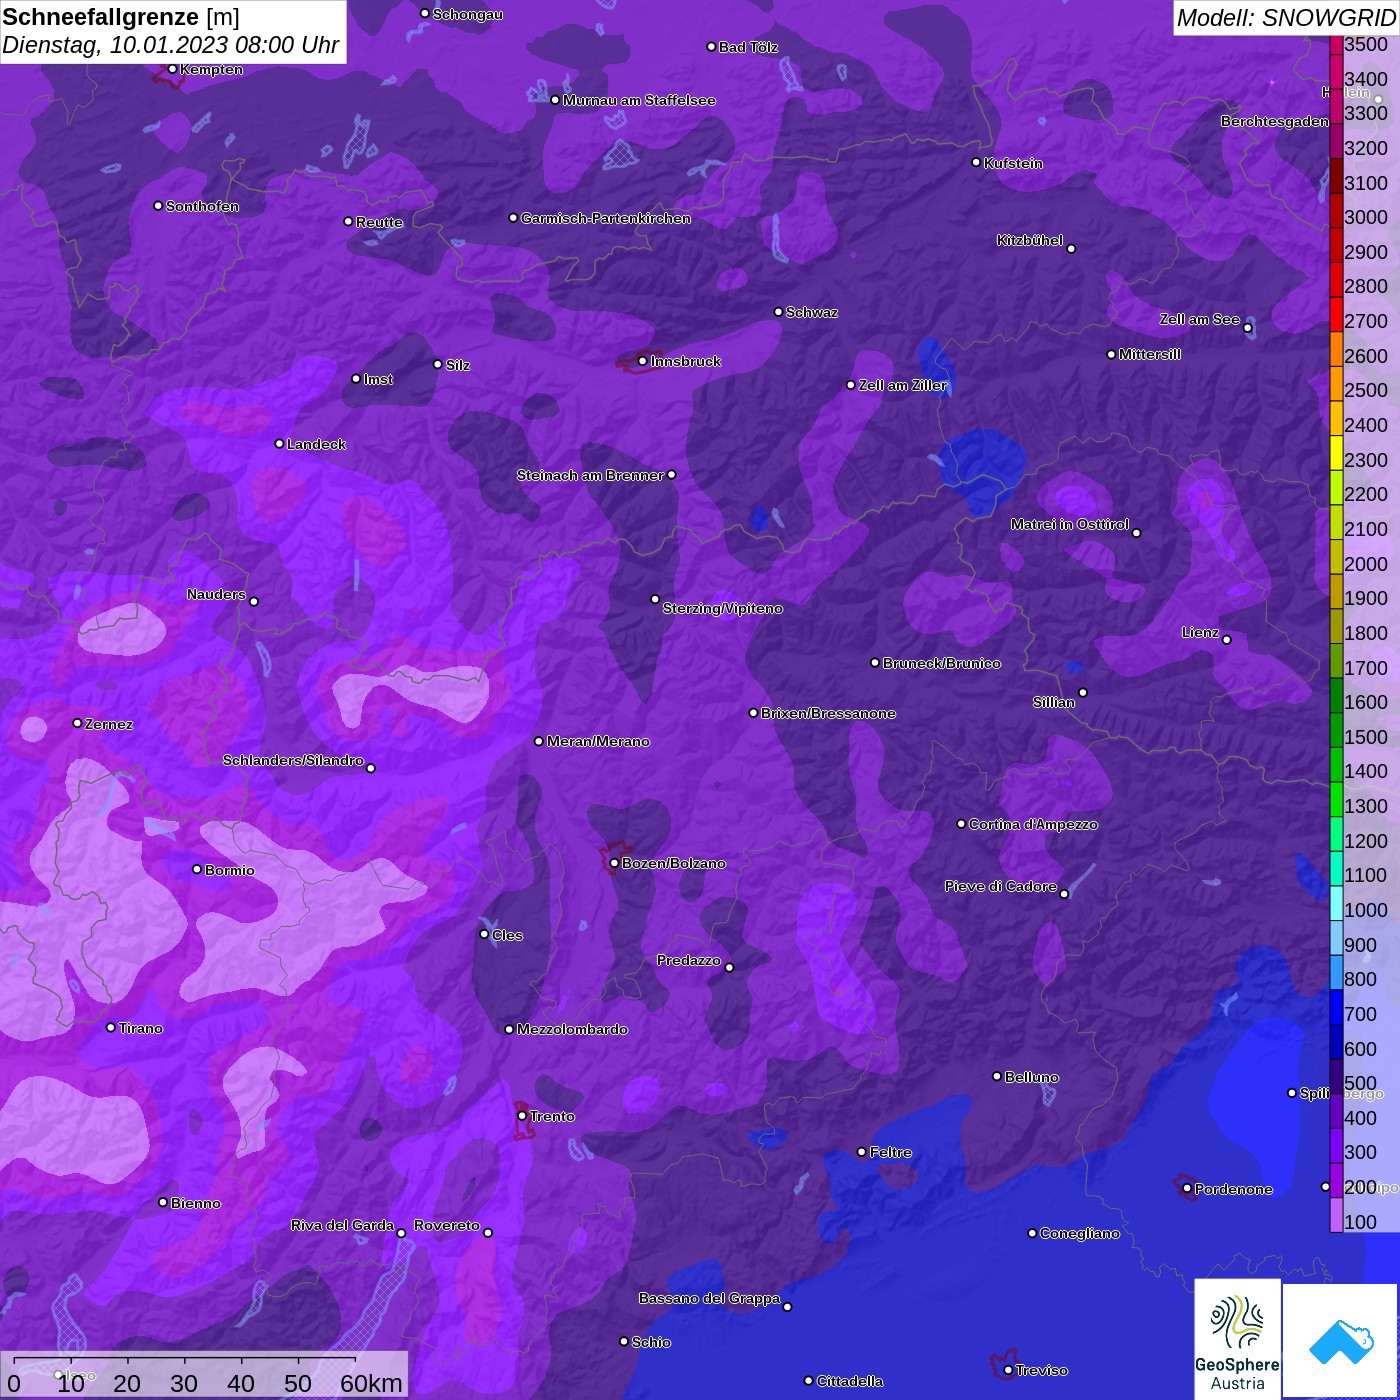Click the Treviso city marker dot
Image resolution: width=1400 pixels, height=1400 pixels.
tap(1008, 1370)
